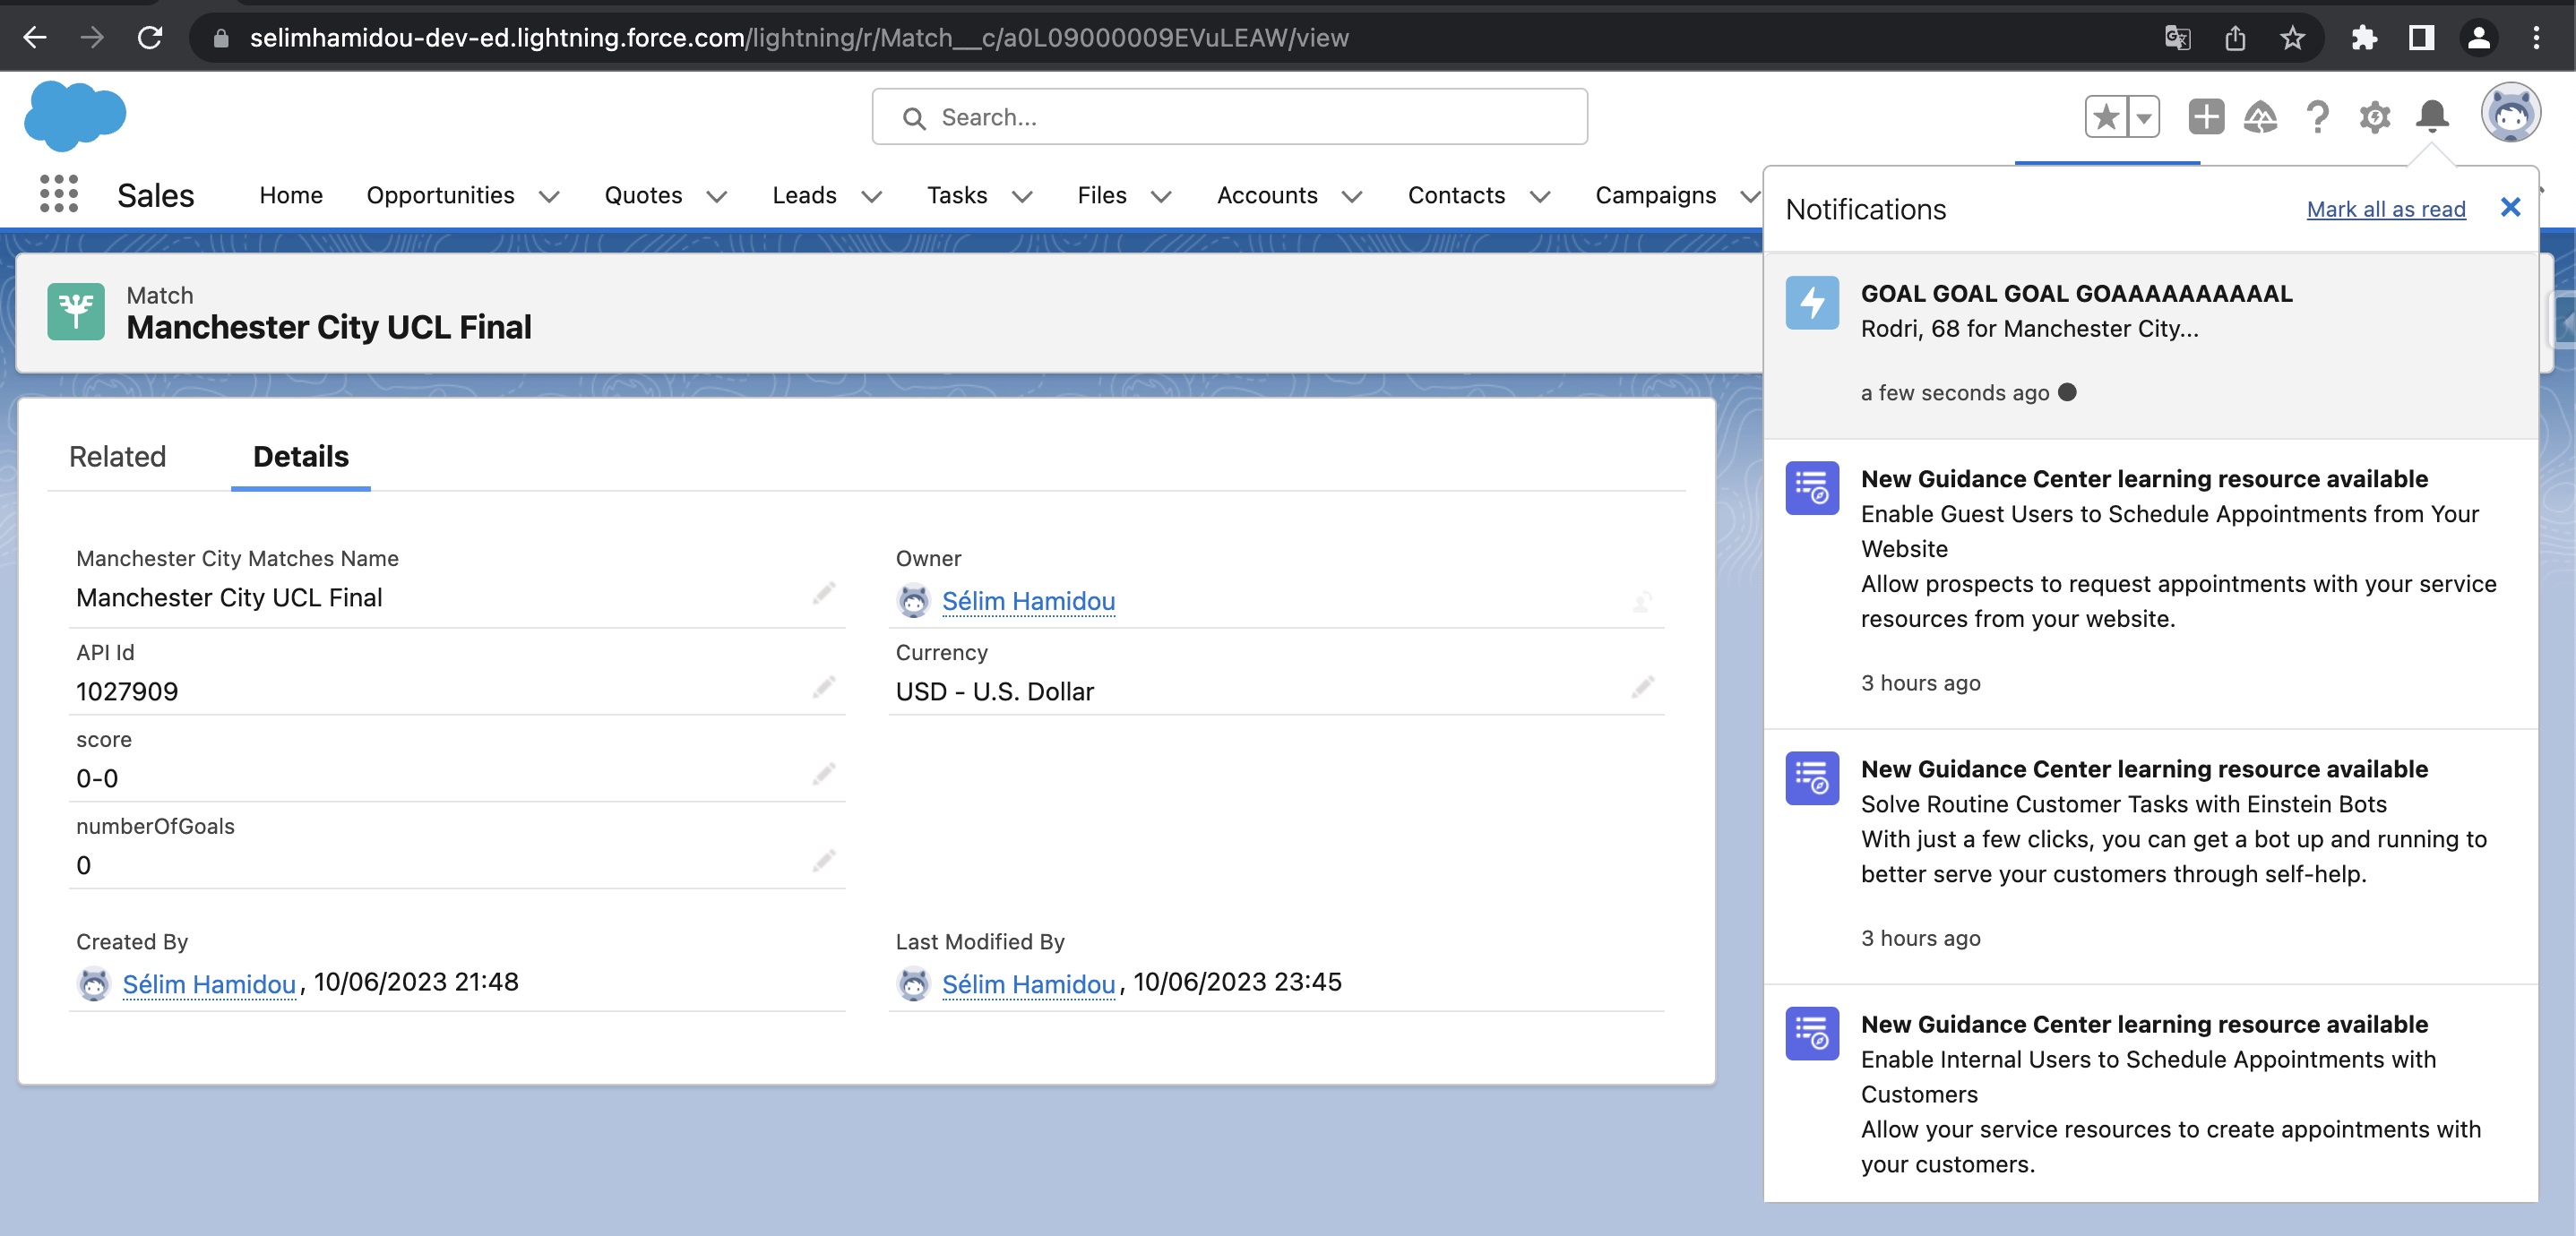
Task: Expand the Contacts tab dropdown chevron
Action: 1540,197
